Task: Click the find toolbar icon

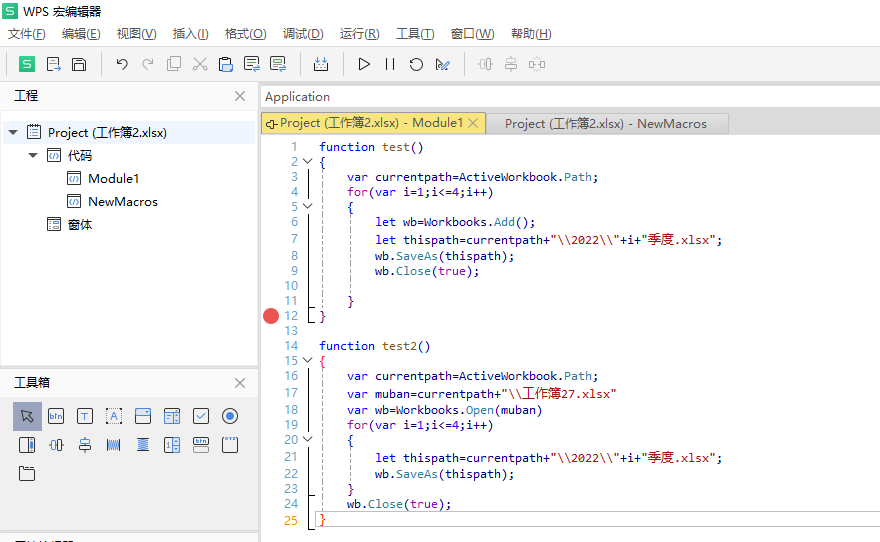Action: tap(252, 64)
